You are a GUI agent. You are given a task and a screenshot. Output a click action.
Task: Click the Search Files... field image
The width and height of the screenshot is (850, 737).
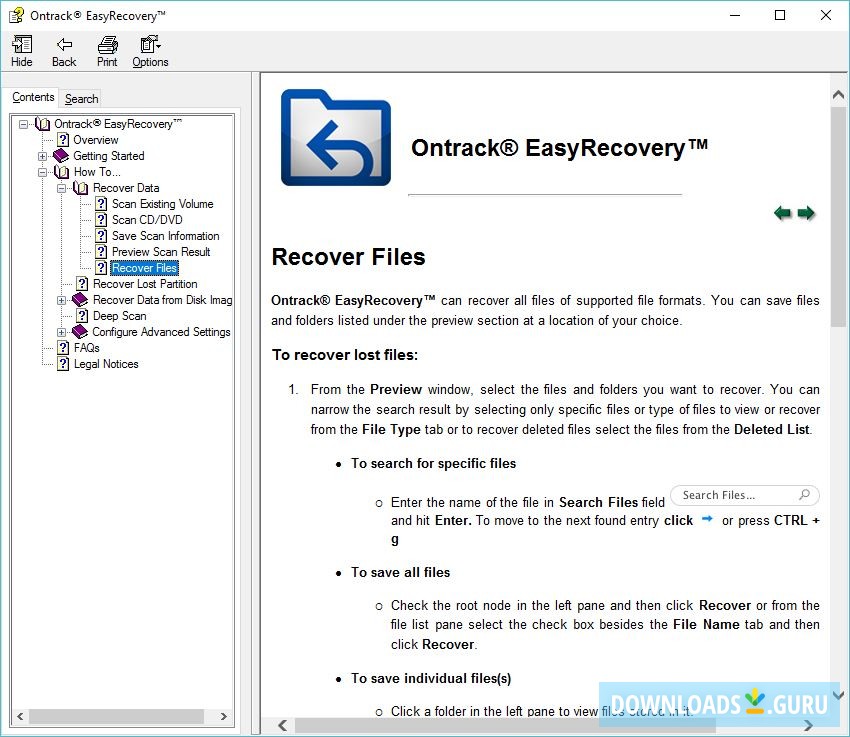(744, 495)
